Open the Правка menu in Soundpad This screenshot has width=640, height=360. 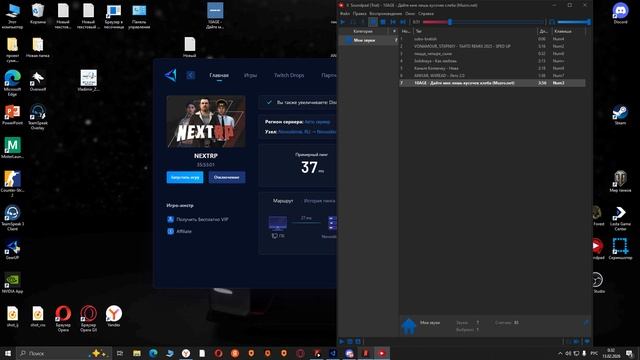[360, 13]
